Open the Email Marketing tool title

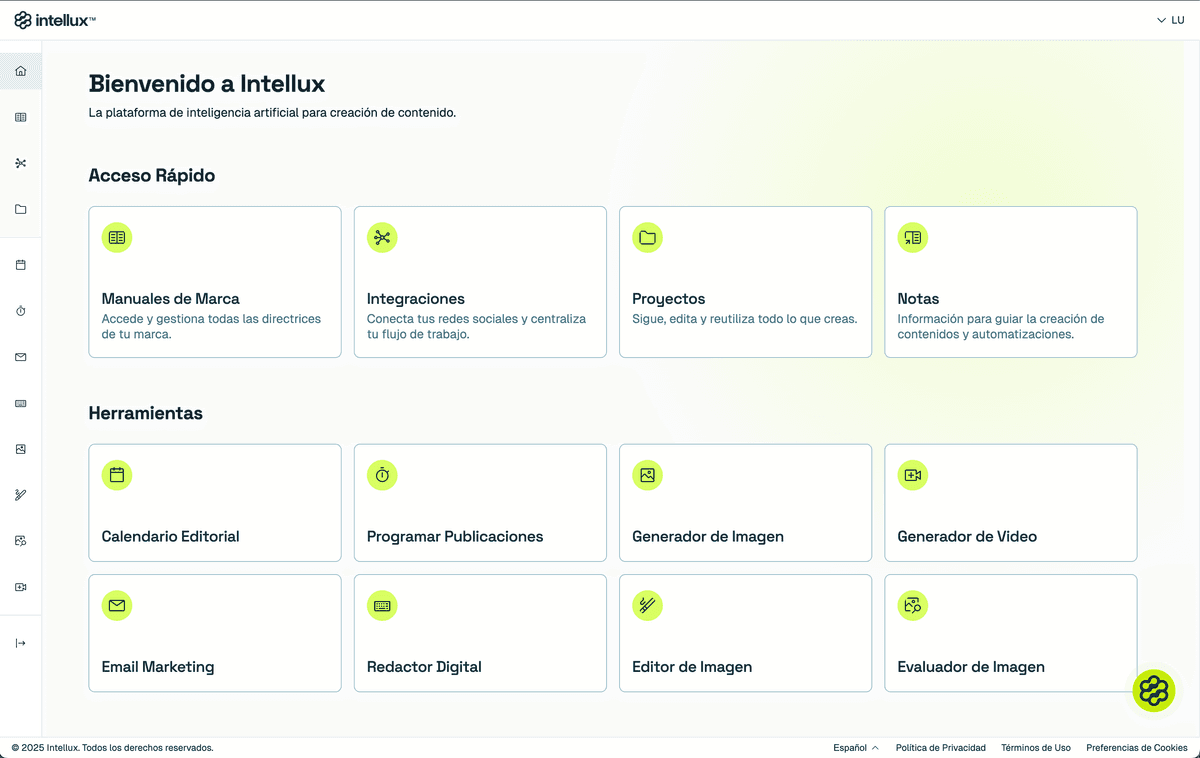tap(158, 666)
